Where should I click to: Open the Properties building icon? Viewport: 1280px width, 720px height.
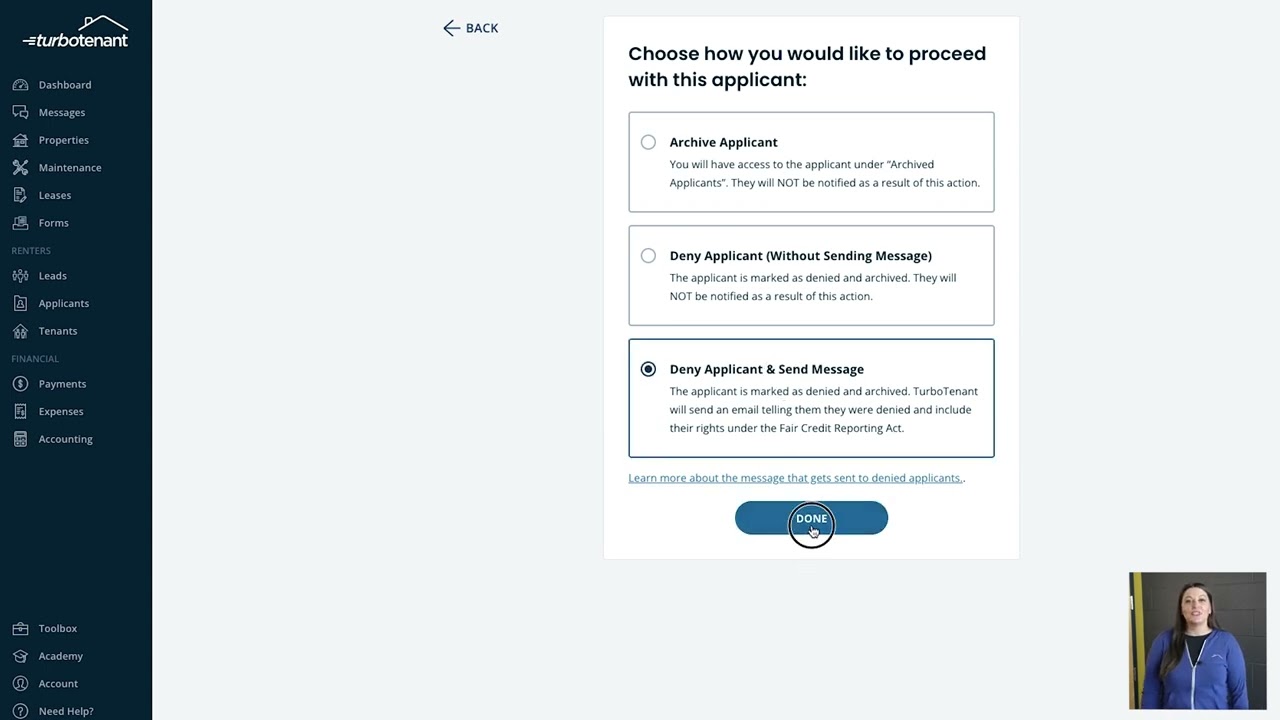point(20,140)
